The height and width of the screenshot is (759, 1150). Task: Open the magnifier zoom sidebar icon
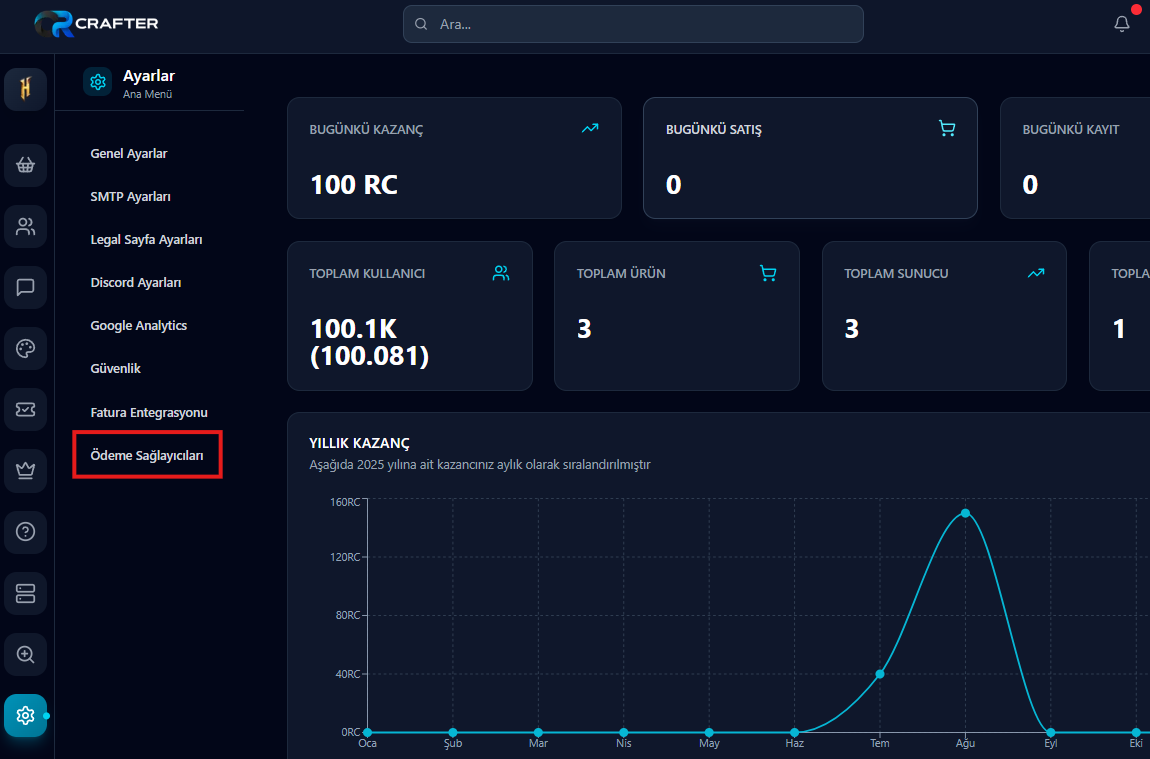[26, 654]
